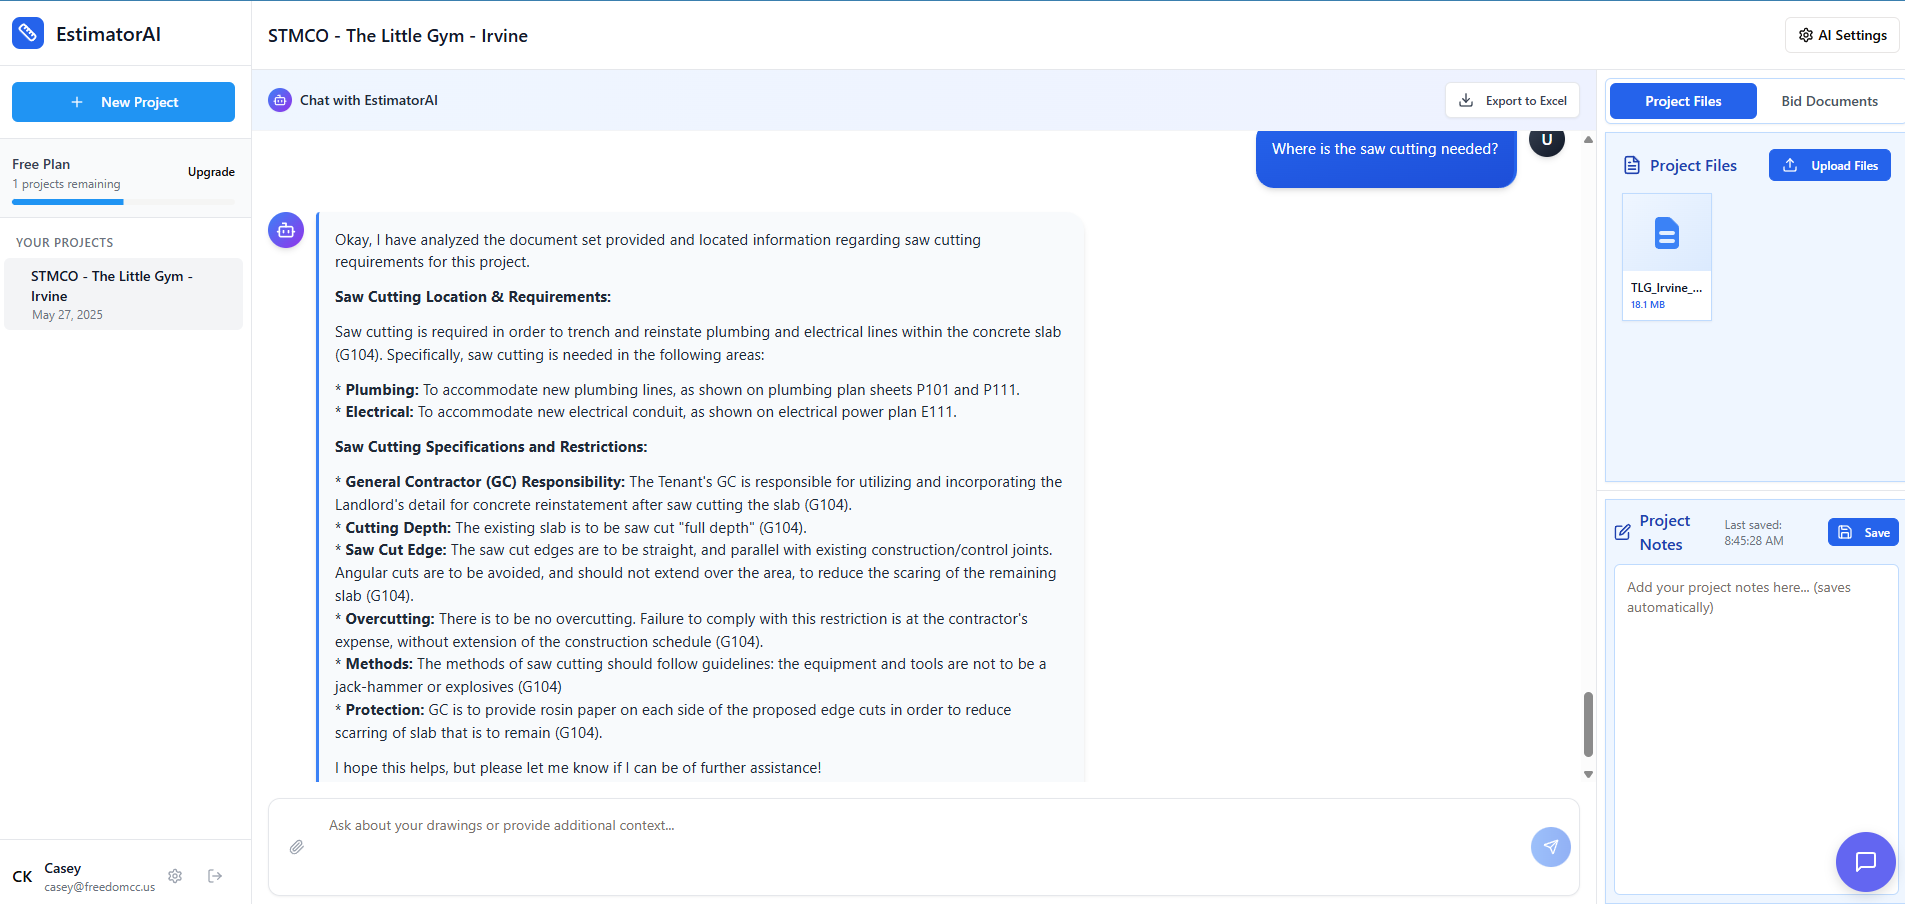Click the chat bot avatar in header
Image resolution: width=1905 pixels, height=904 pixels.
[x=280, y=100]
